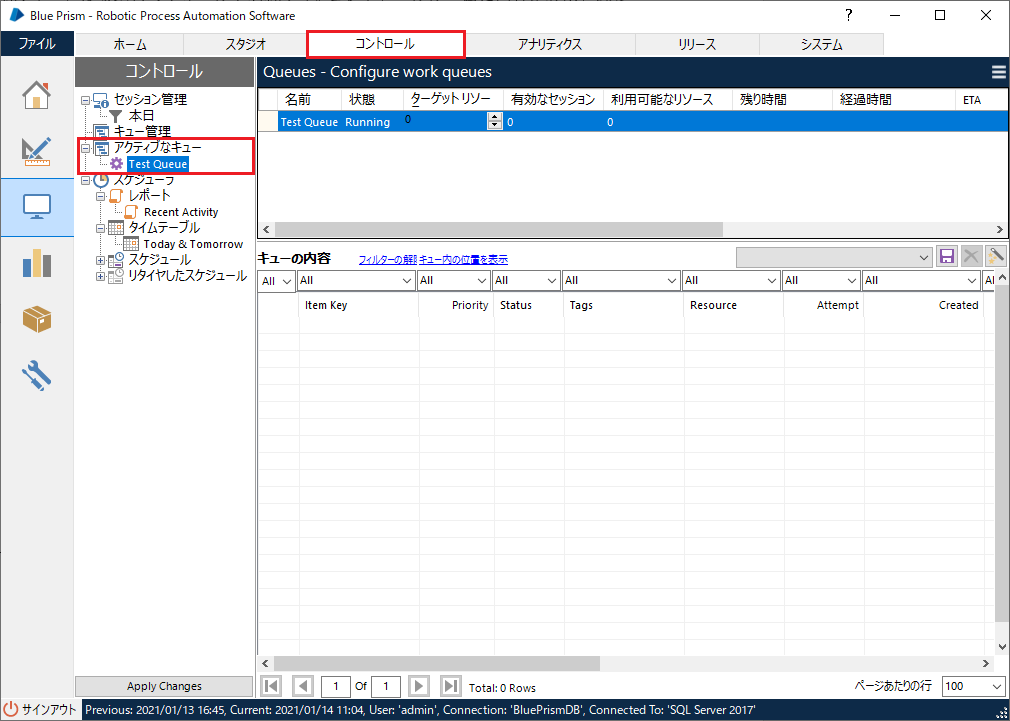Select the コントロール tab
1010x721 pixels.
(x=385, y=44)
